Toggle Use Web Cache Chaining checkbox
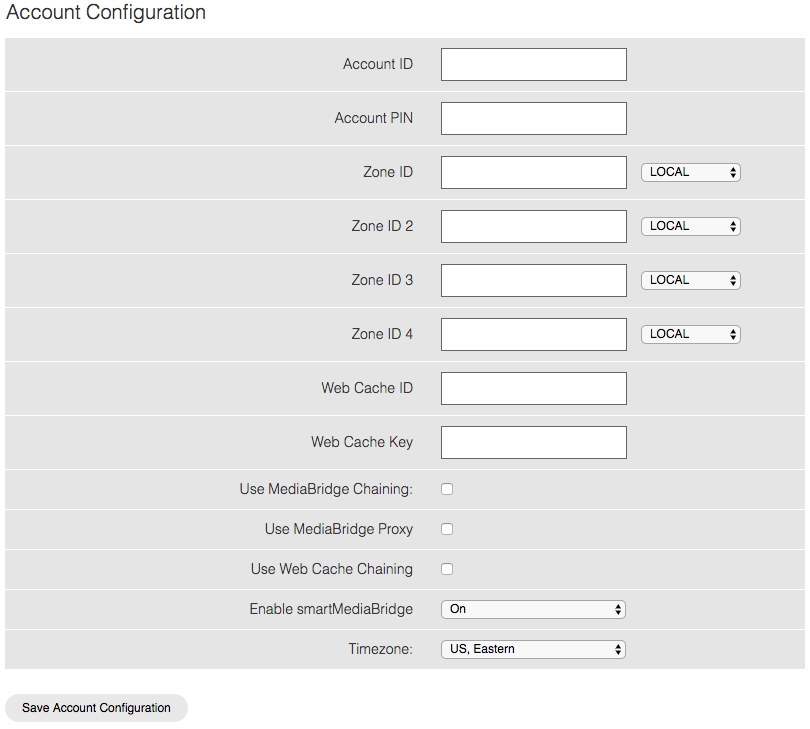The height and width of the screenshot is (729, 810). [x=447, y=569]
